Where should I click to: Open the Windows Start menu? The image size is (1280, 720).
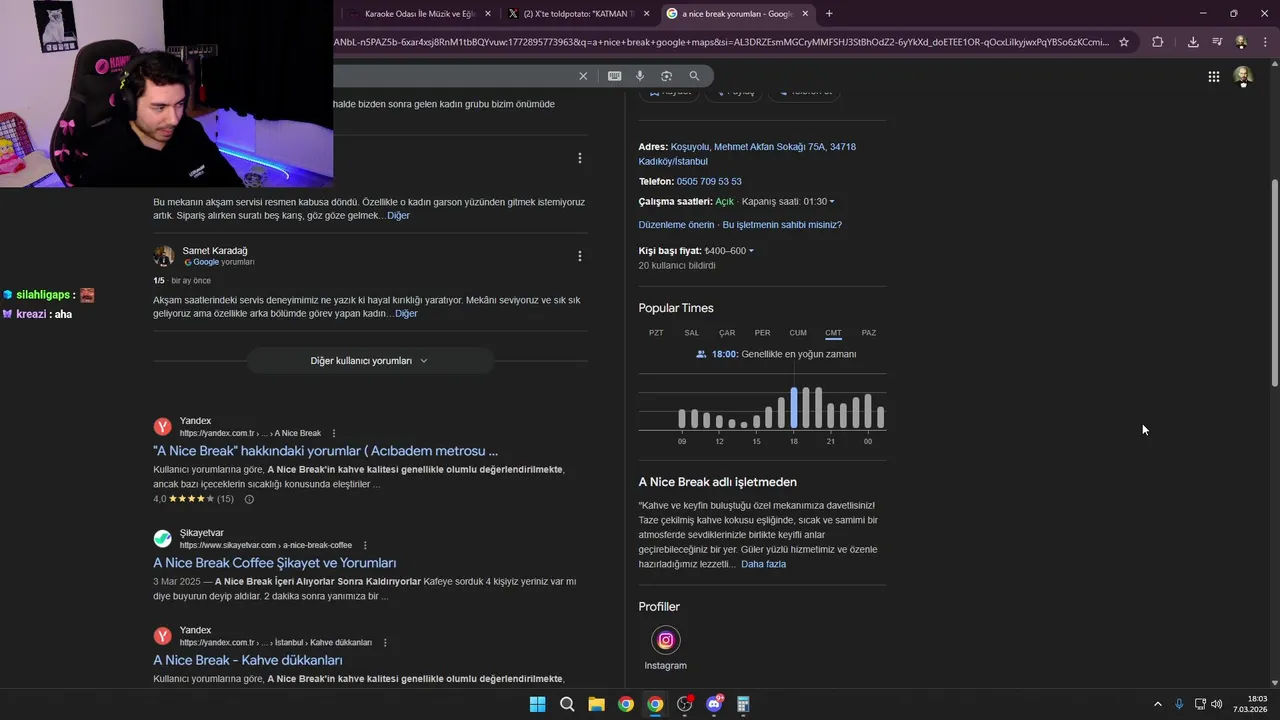point(537,704)
